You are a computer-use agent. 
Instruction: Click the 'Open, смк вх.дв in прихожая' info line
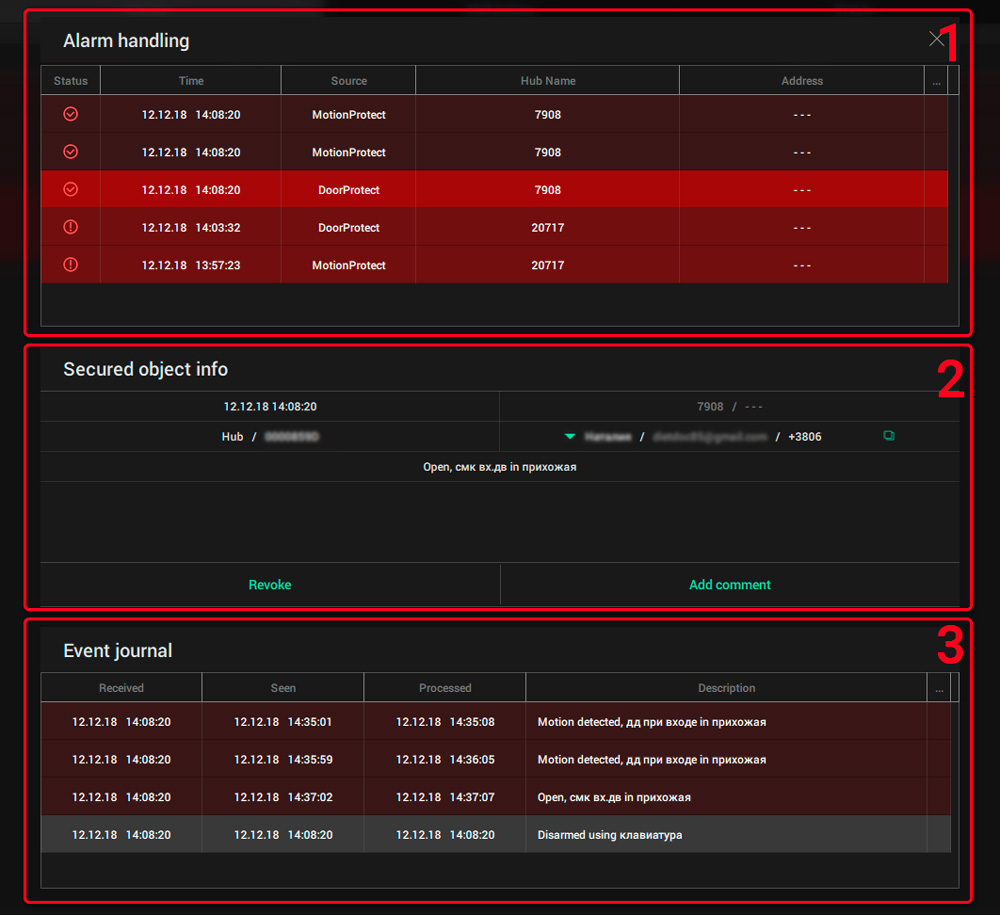(499, 467)
